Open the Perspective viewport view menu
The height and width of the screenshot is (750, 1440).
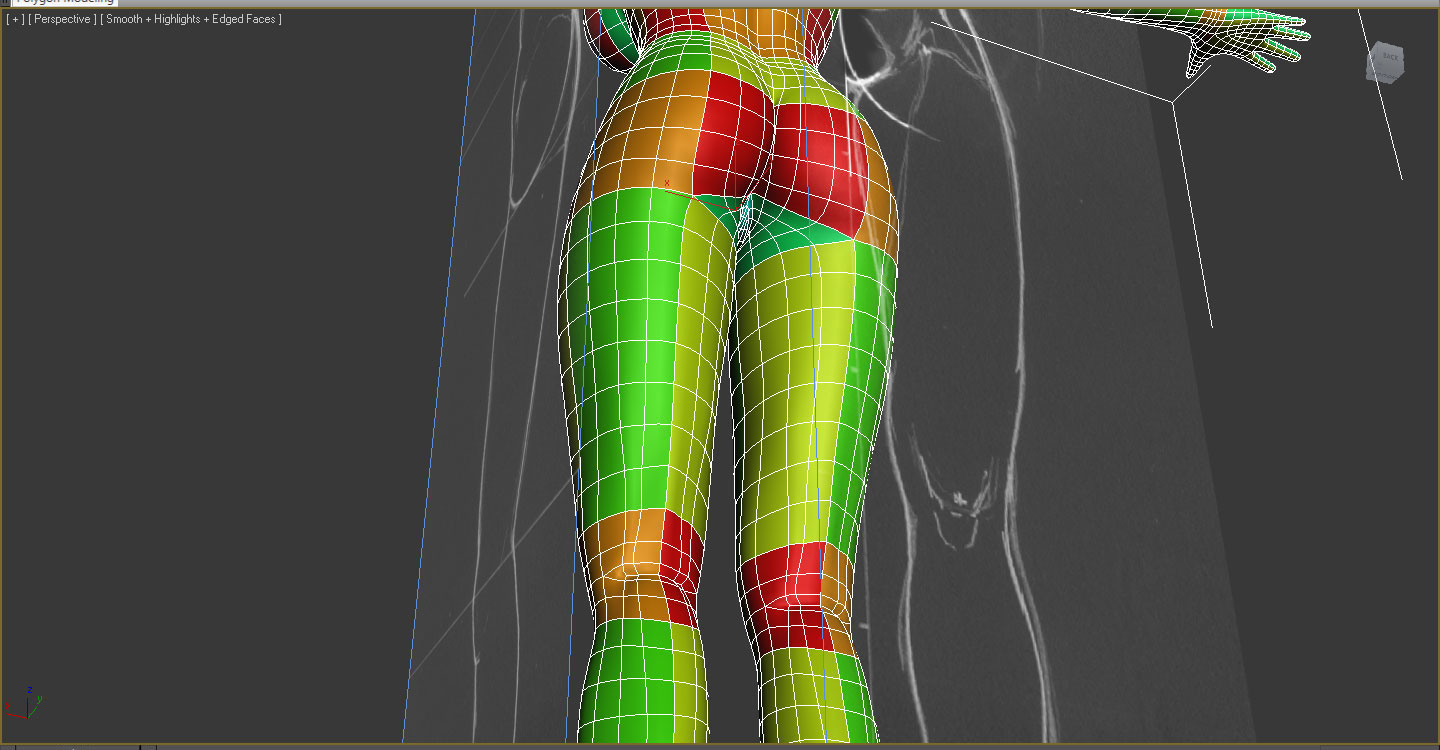pyautogui.click(x=62, y=19)
